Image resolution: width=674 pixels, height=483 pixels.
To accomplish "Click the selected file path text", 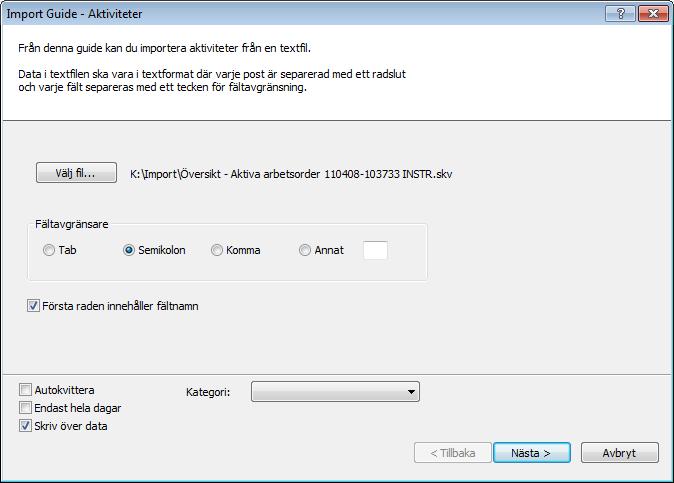I will point(291,174).
